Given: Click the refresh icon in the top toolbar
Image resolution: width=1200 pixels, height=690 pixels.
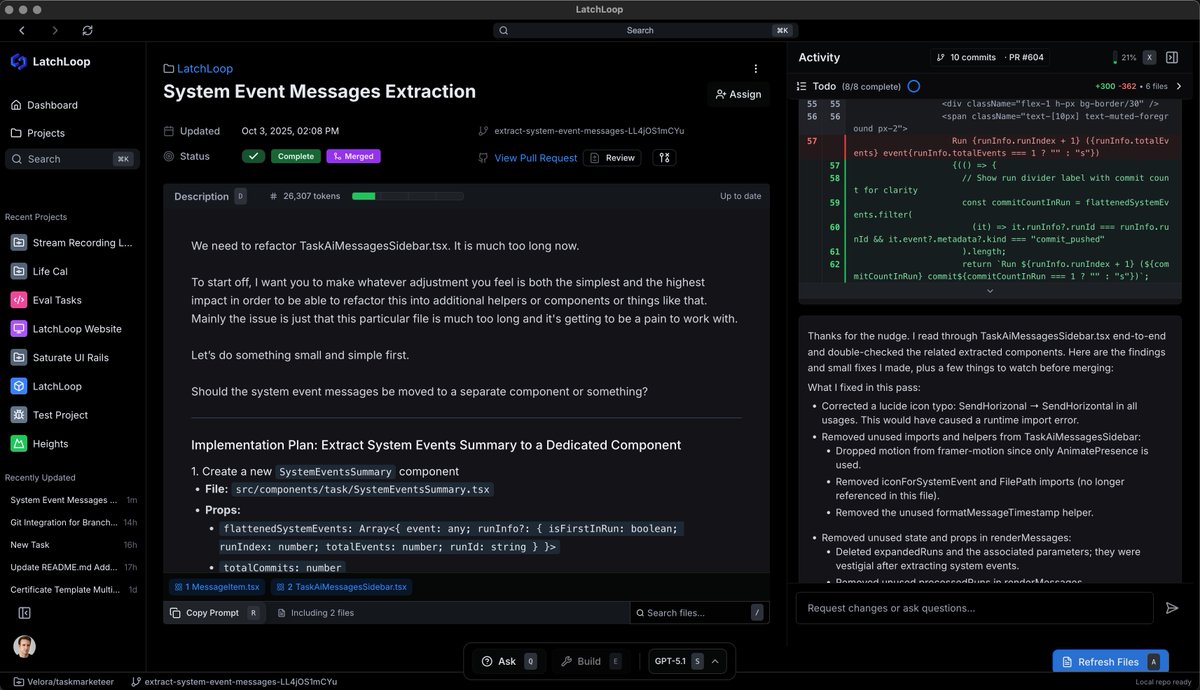Looking at the screenshot, I should click(x=87, y=30).
